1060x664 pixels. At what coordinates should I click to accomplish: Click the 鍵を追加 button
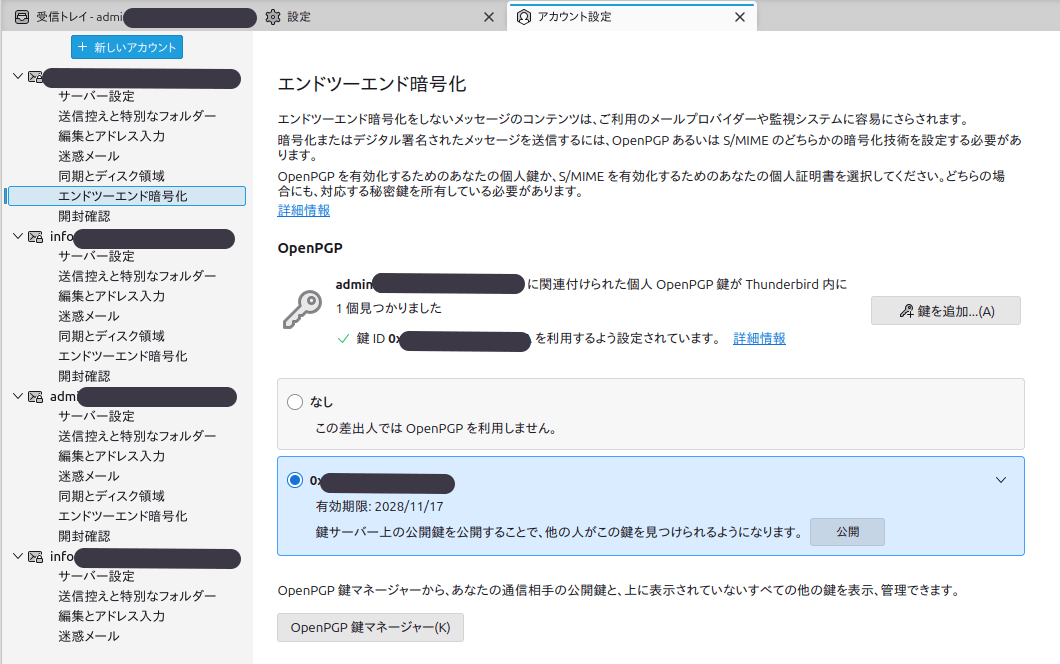pos(945,311)
